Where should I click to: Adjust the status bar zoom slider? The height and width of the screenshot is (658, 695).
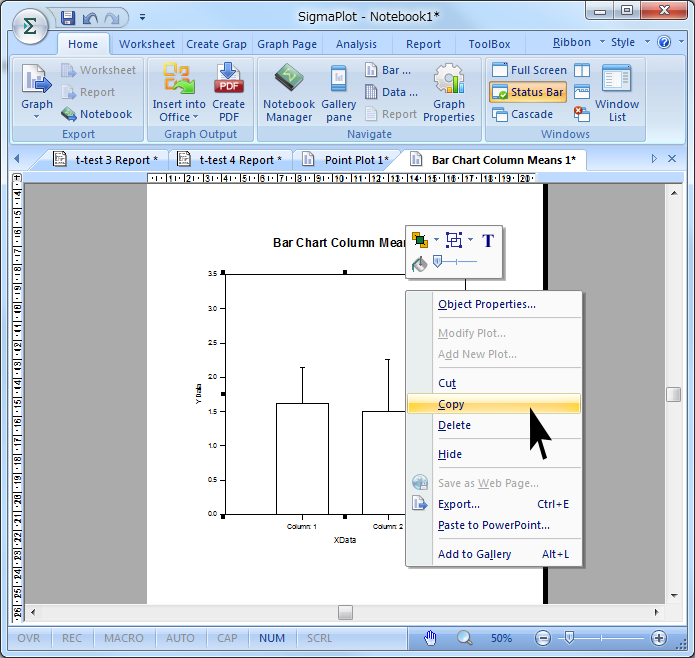click(570, 638)
